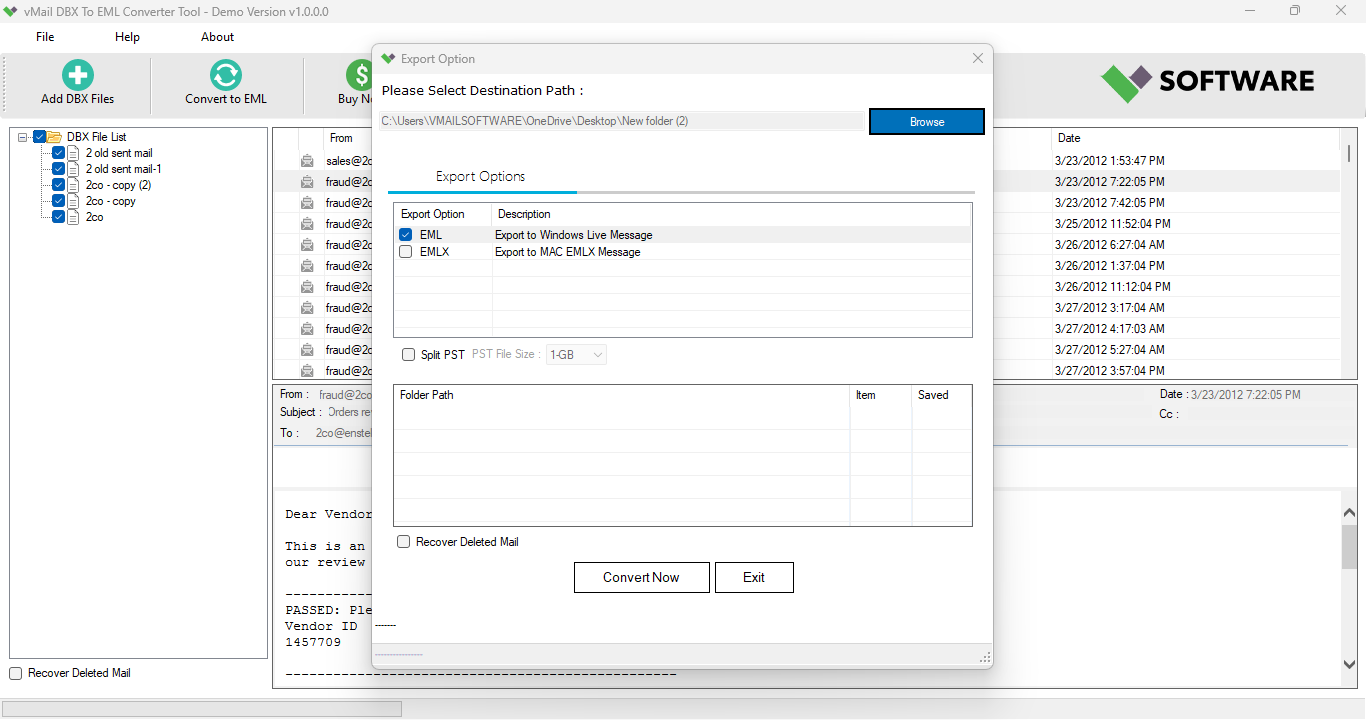Enable the Split PST option
Viewport: 1366px width, 720px height.
408,354
